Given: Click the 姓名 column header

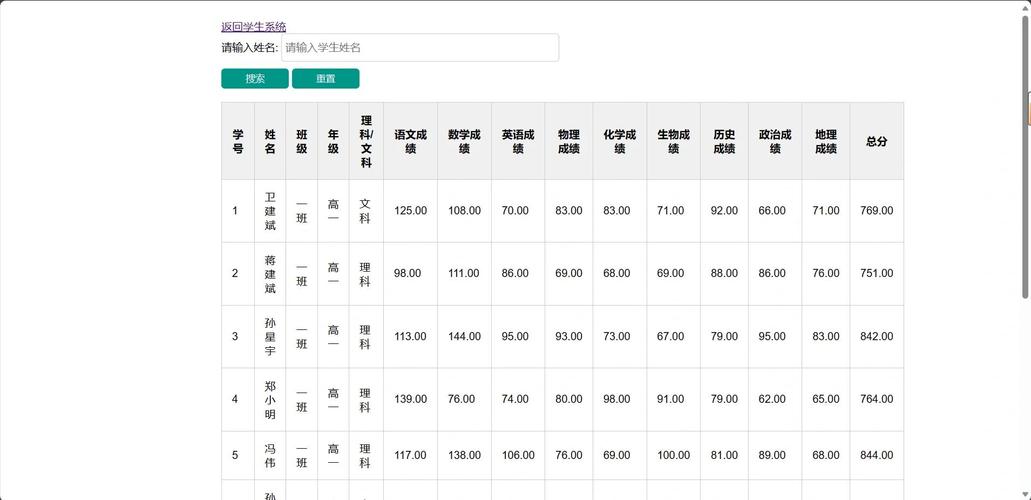Looking at the screenshot, I should 270,141.
